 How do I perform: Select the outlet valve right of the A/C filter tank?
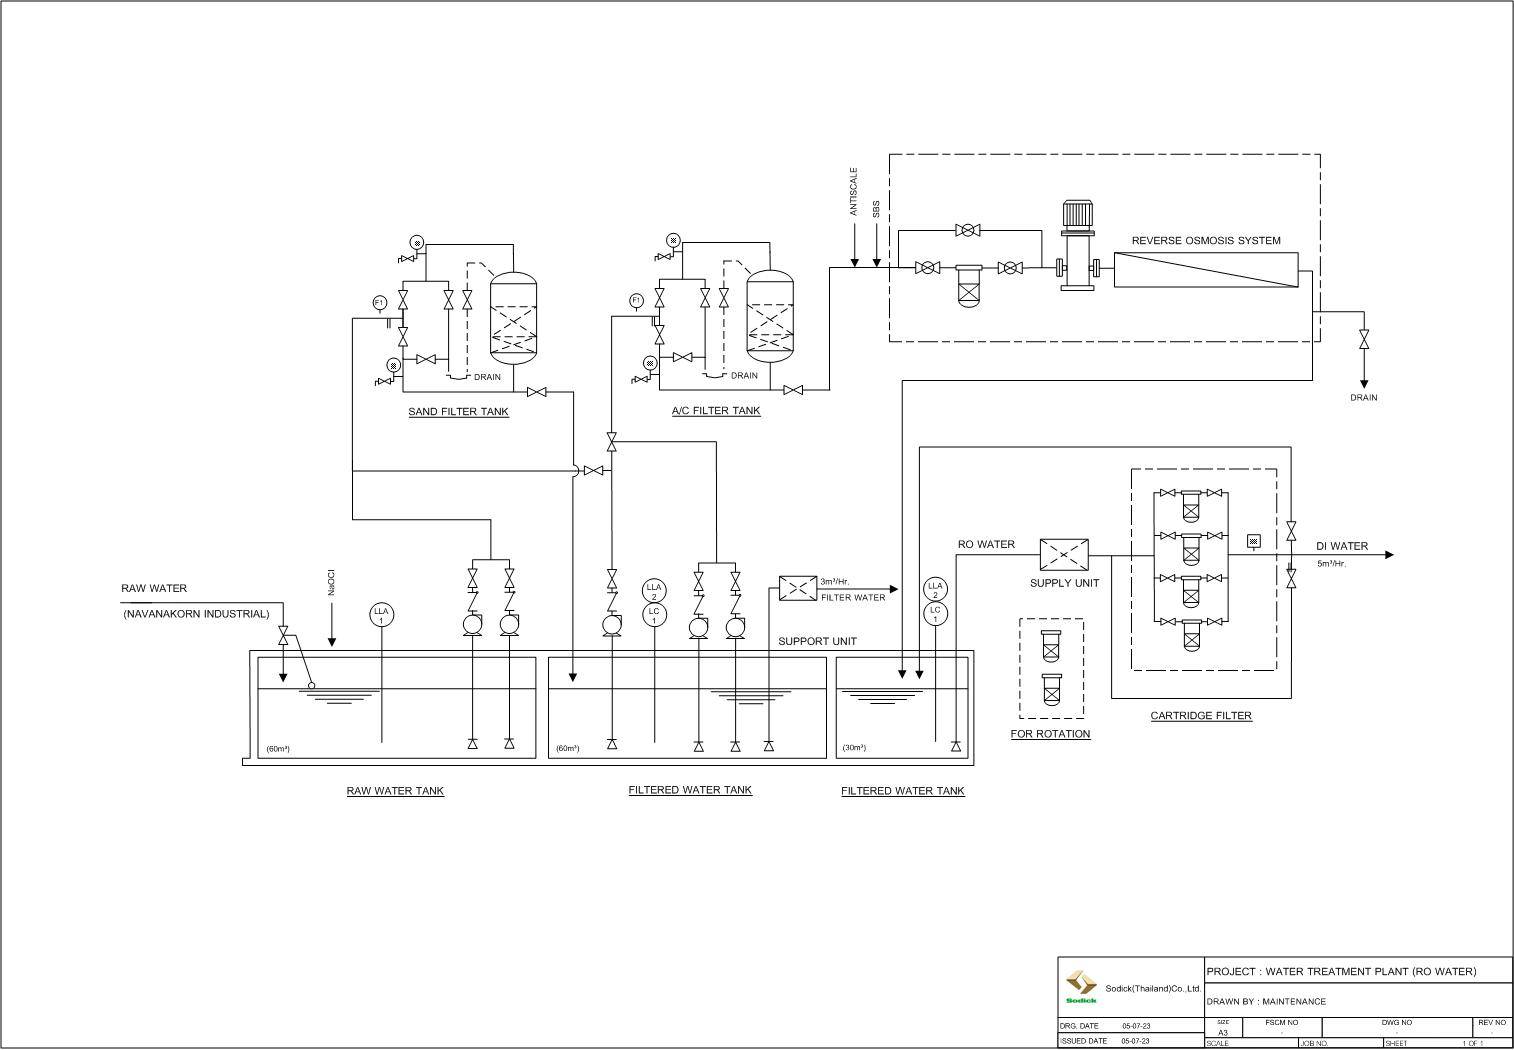coord(794,390)
